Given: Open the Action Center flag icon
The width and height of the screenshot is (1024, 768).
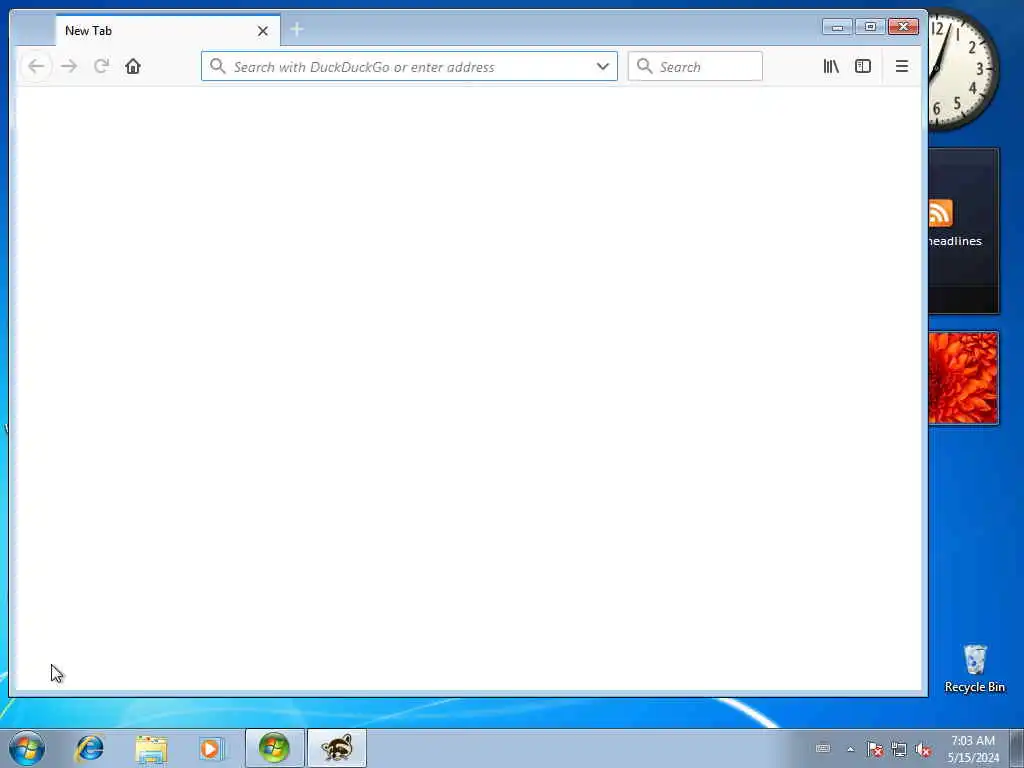Looking at the screenshot, I should pyautogui.click(x=874, y=749).
